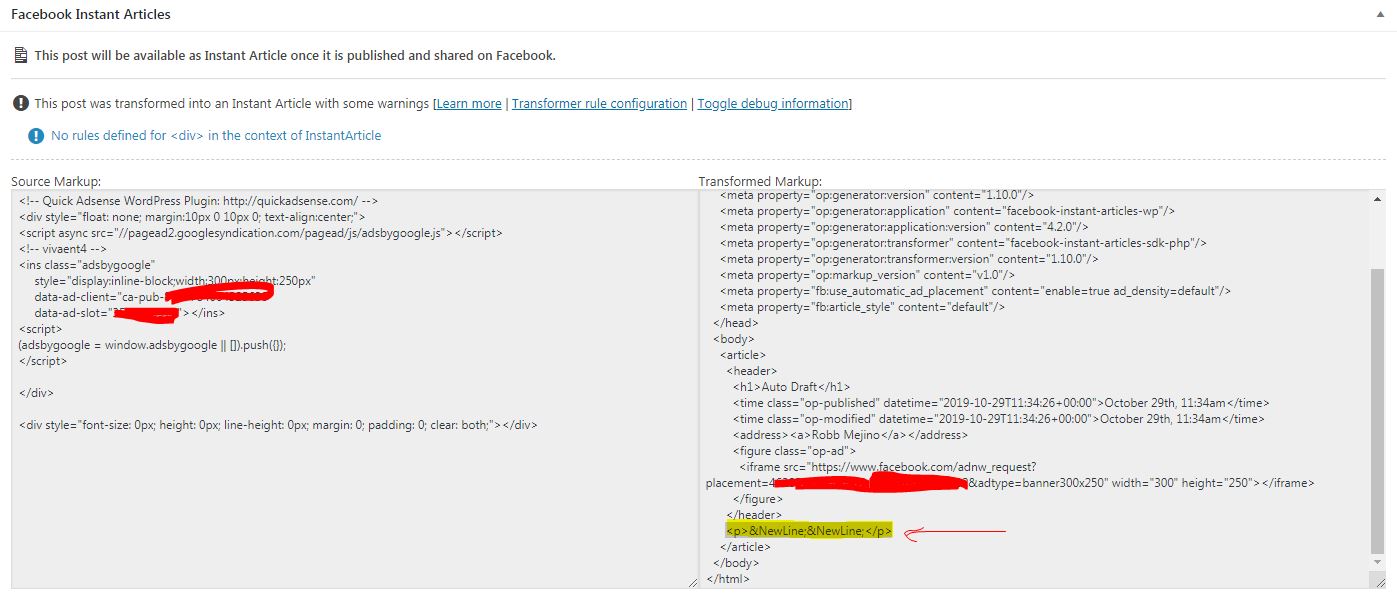Click the Facebook Instant Articles panel title

click(x=91, y=15)
